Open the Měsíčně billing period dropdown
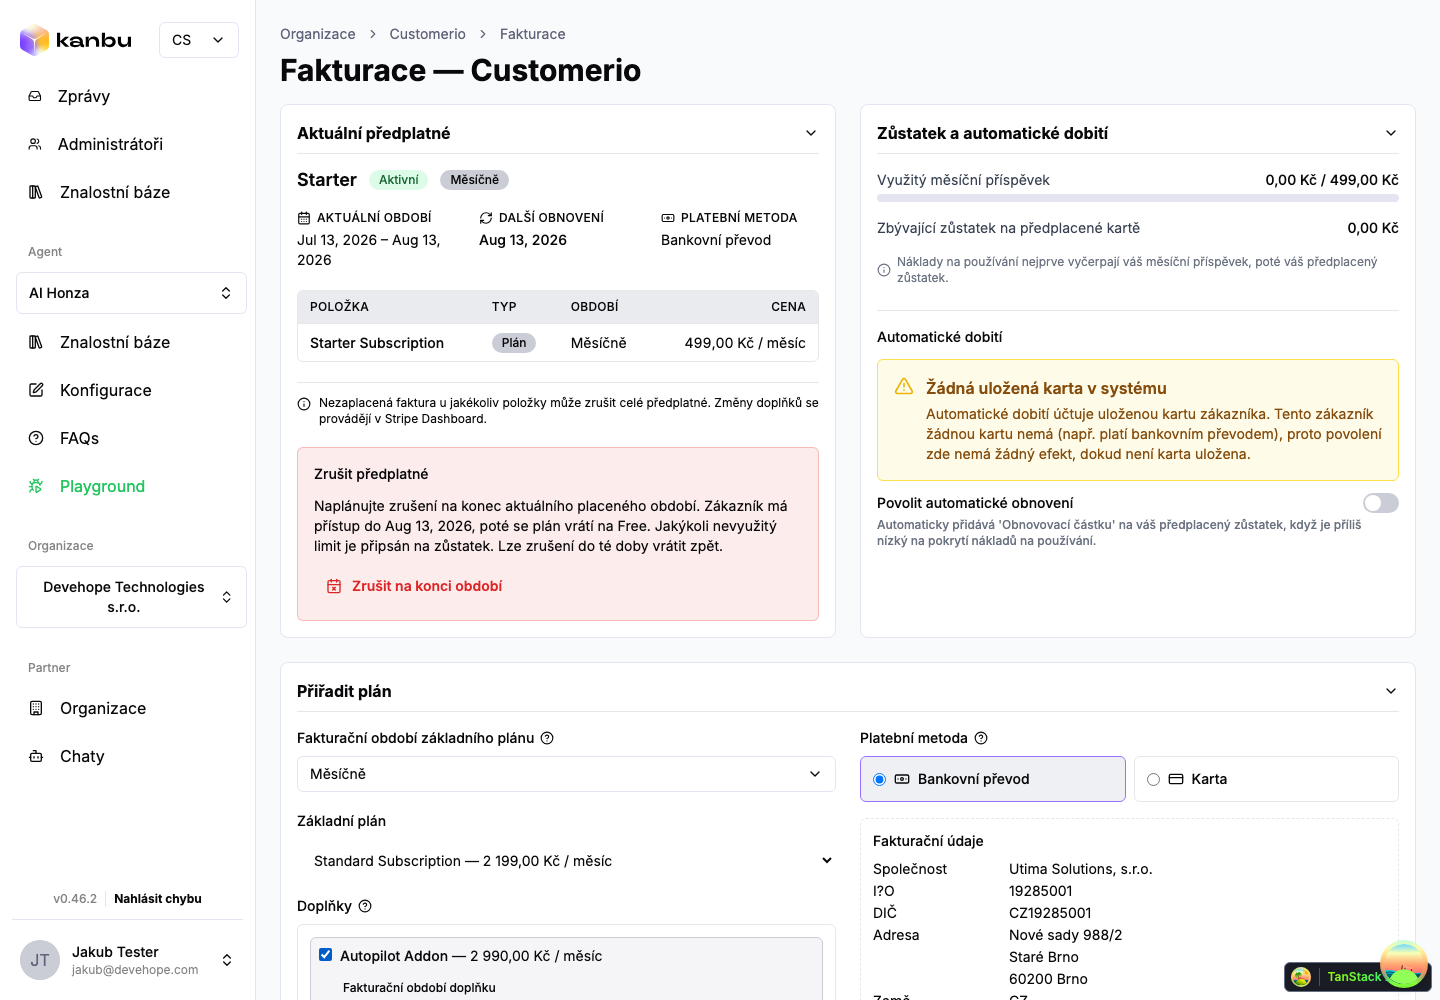 566,774
